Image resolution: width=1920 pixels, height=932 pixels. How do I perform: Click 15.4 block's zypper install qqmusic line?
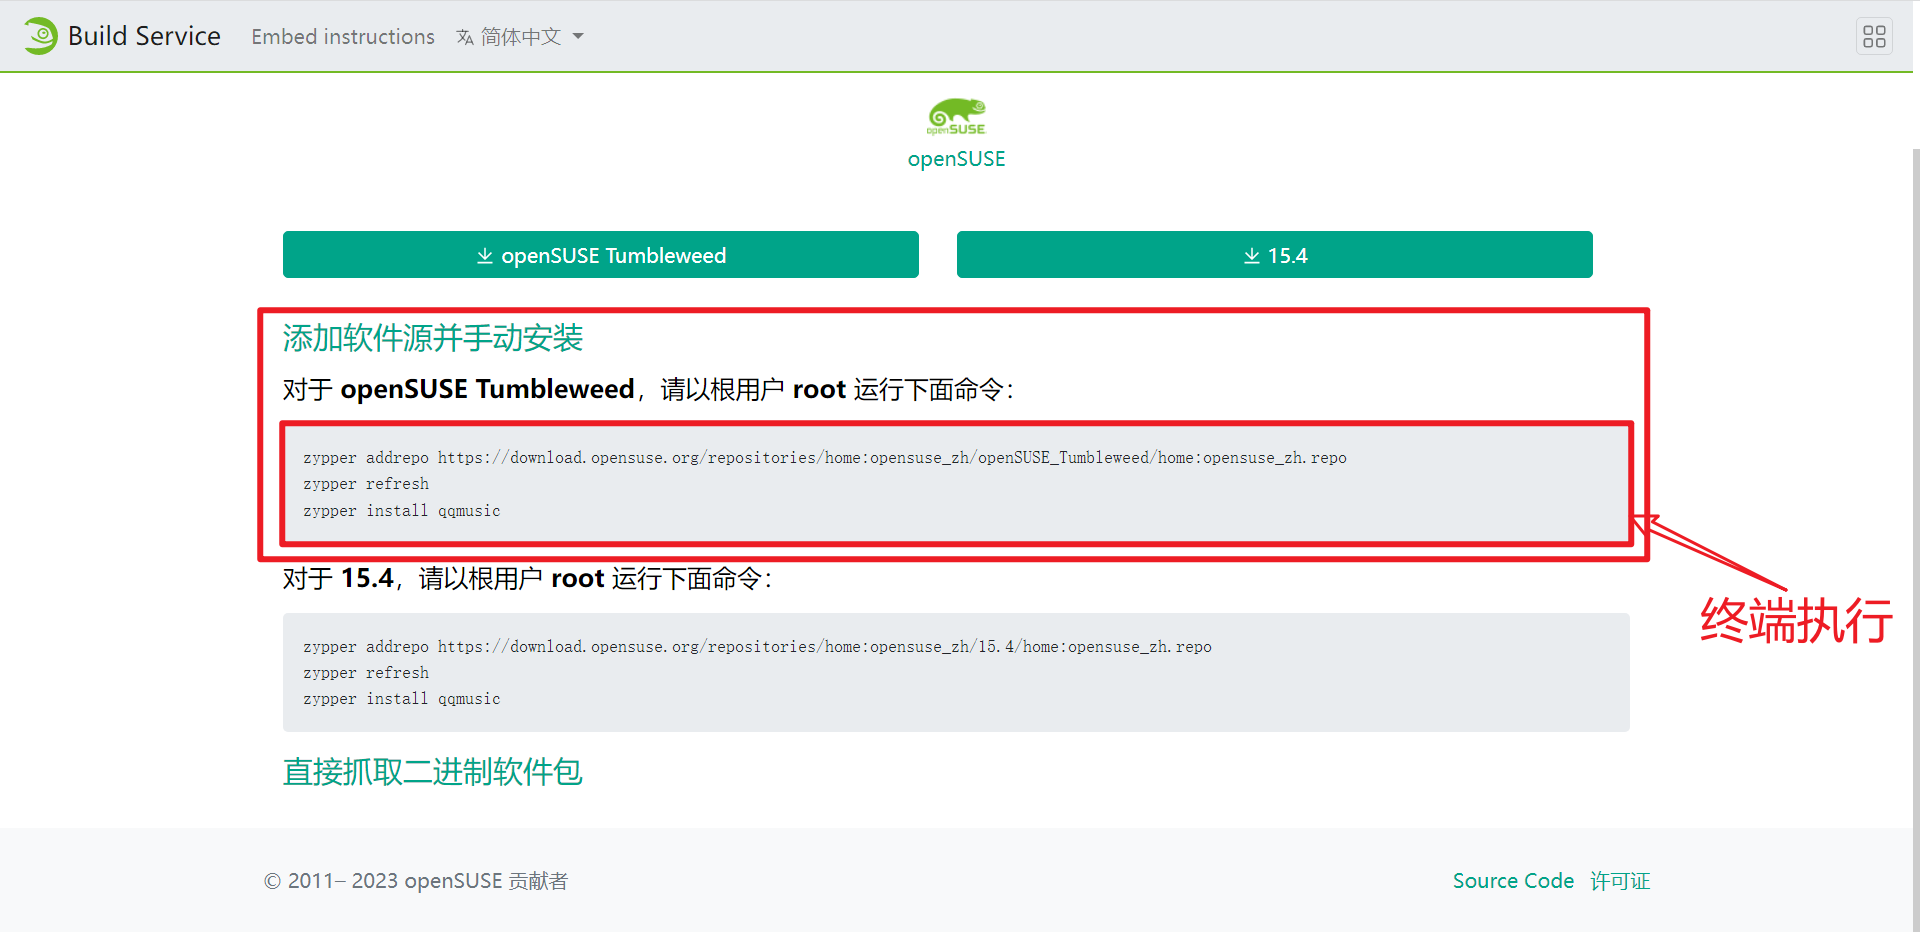coord(402,699)
